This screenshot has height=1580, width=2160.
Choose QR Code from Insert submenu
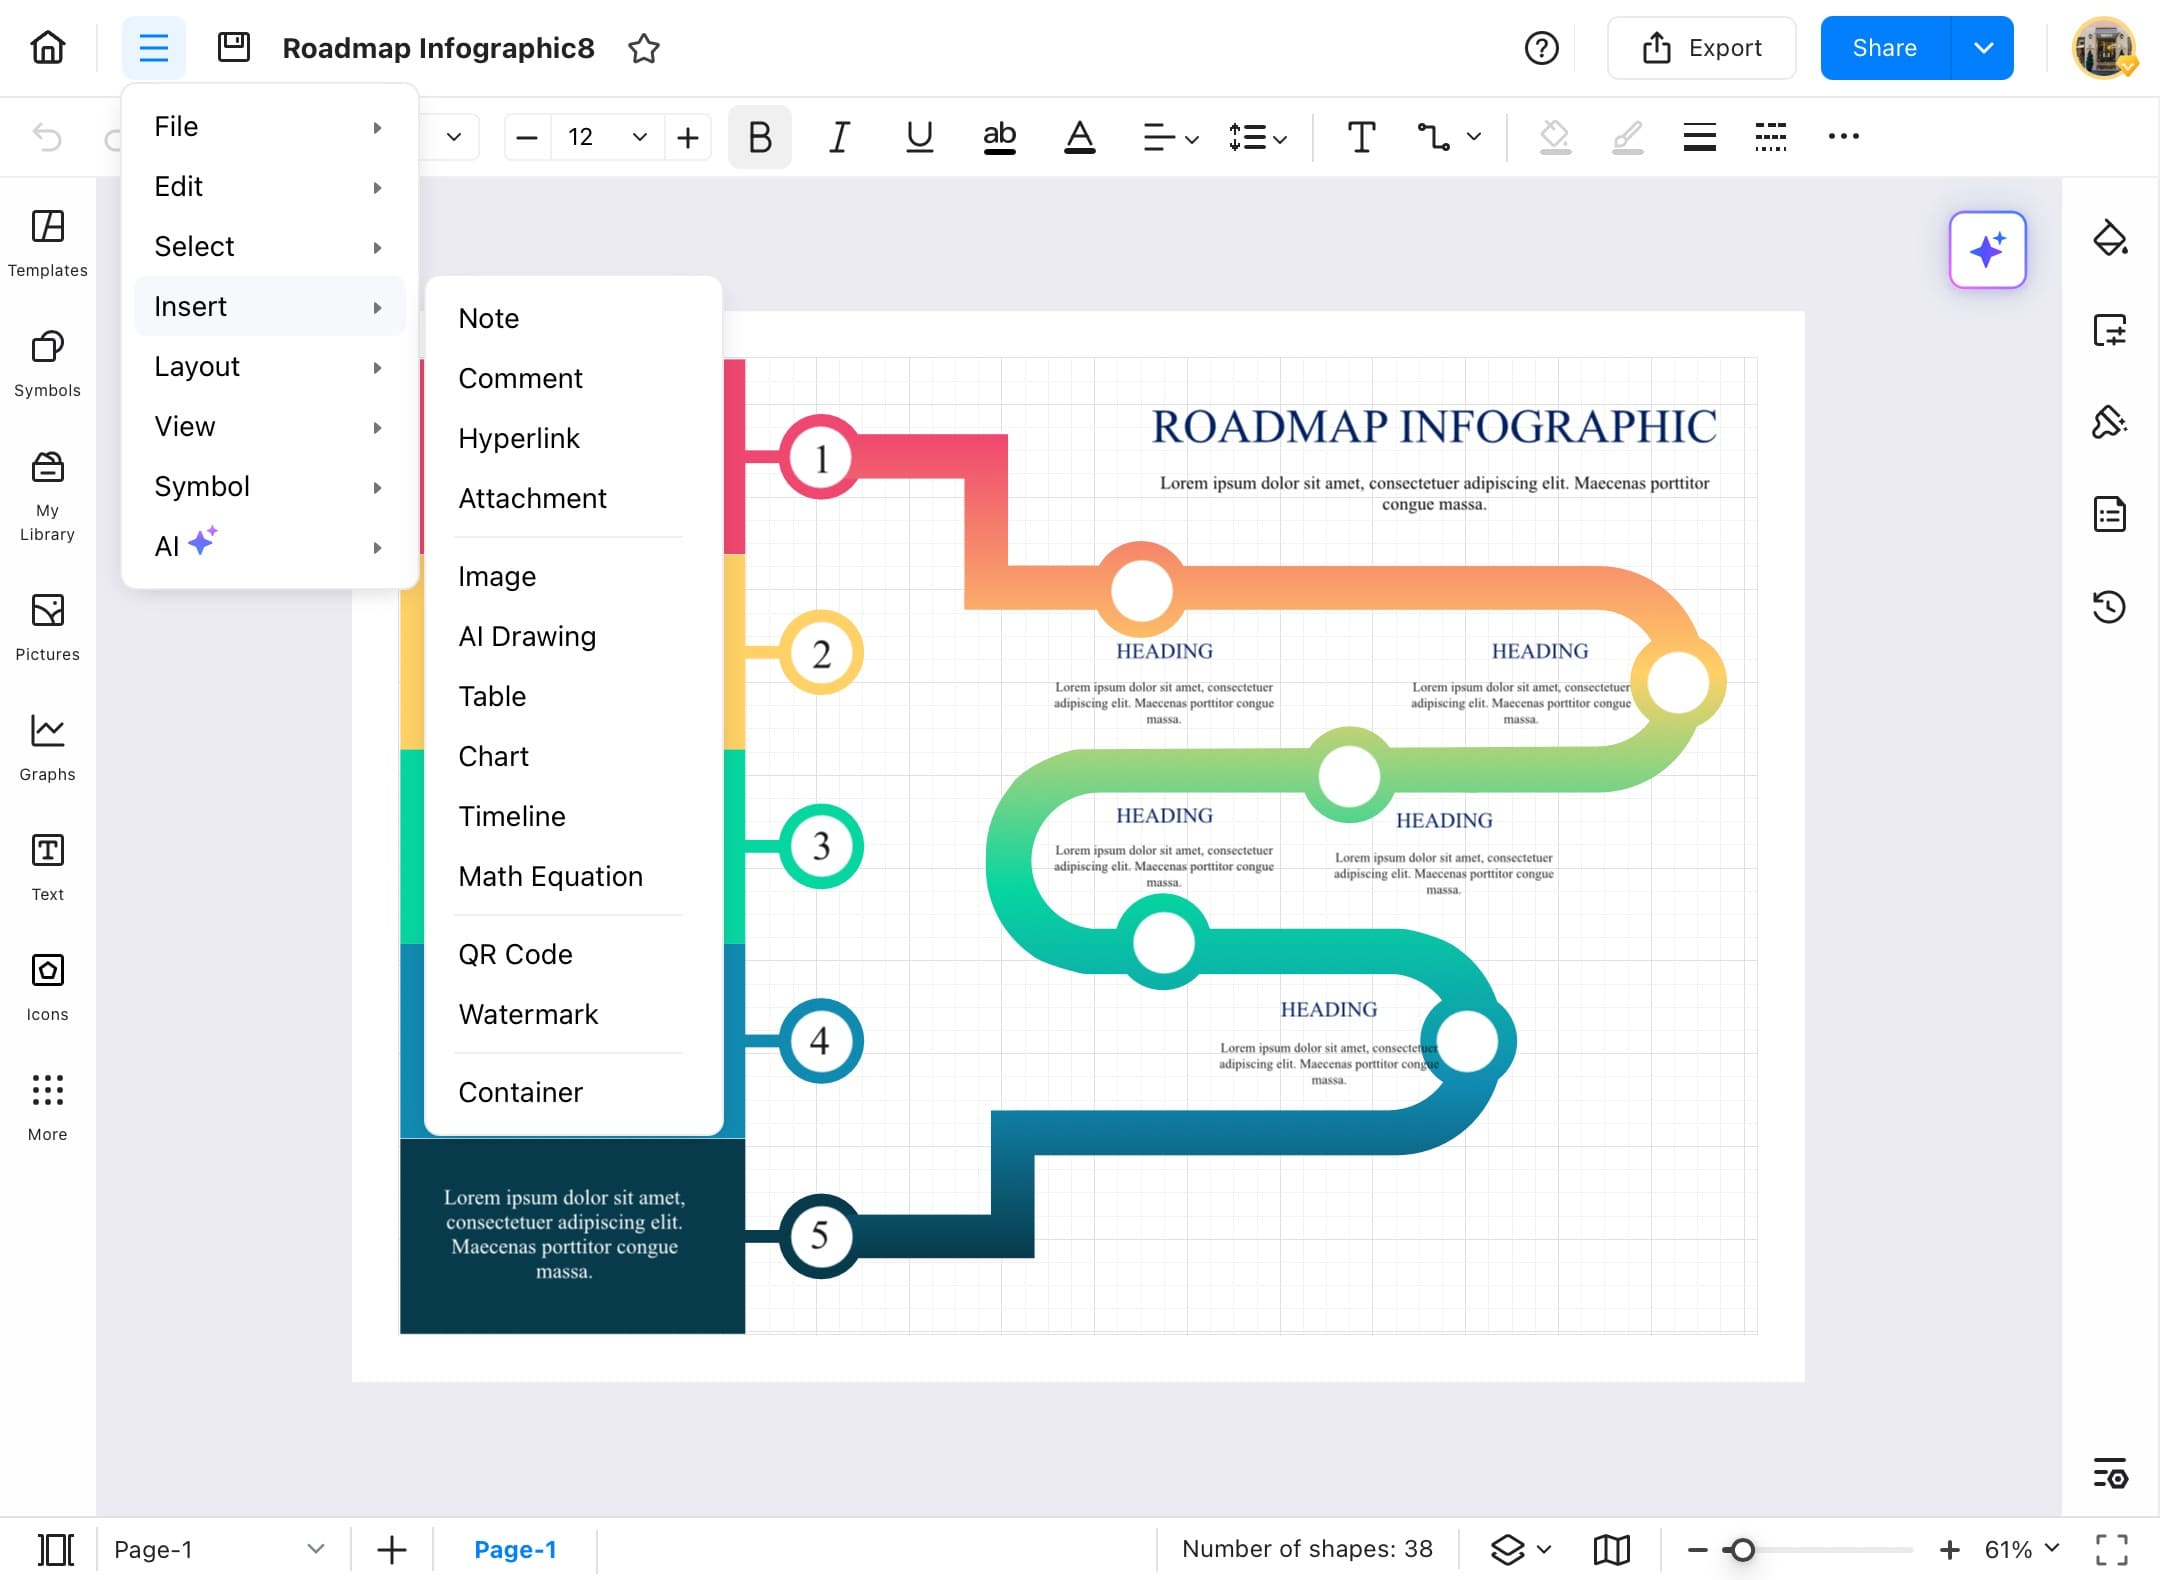pyautogui.click(x=515, y=954)
